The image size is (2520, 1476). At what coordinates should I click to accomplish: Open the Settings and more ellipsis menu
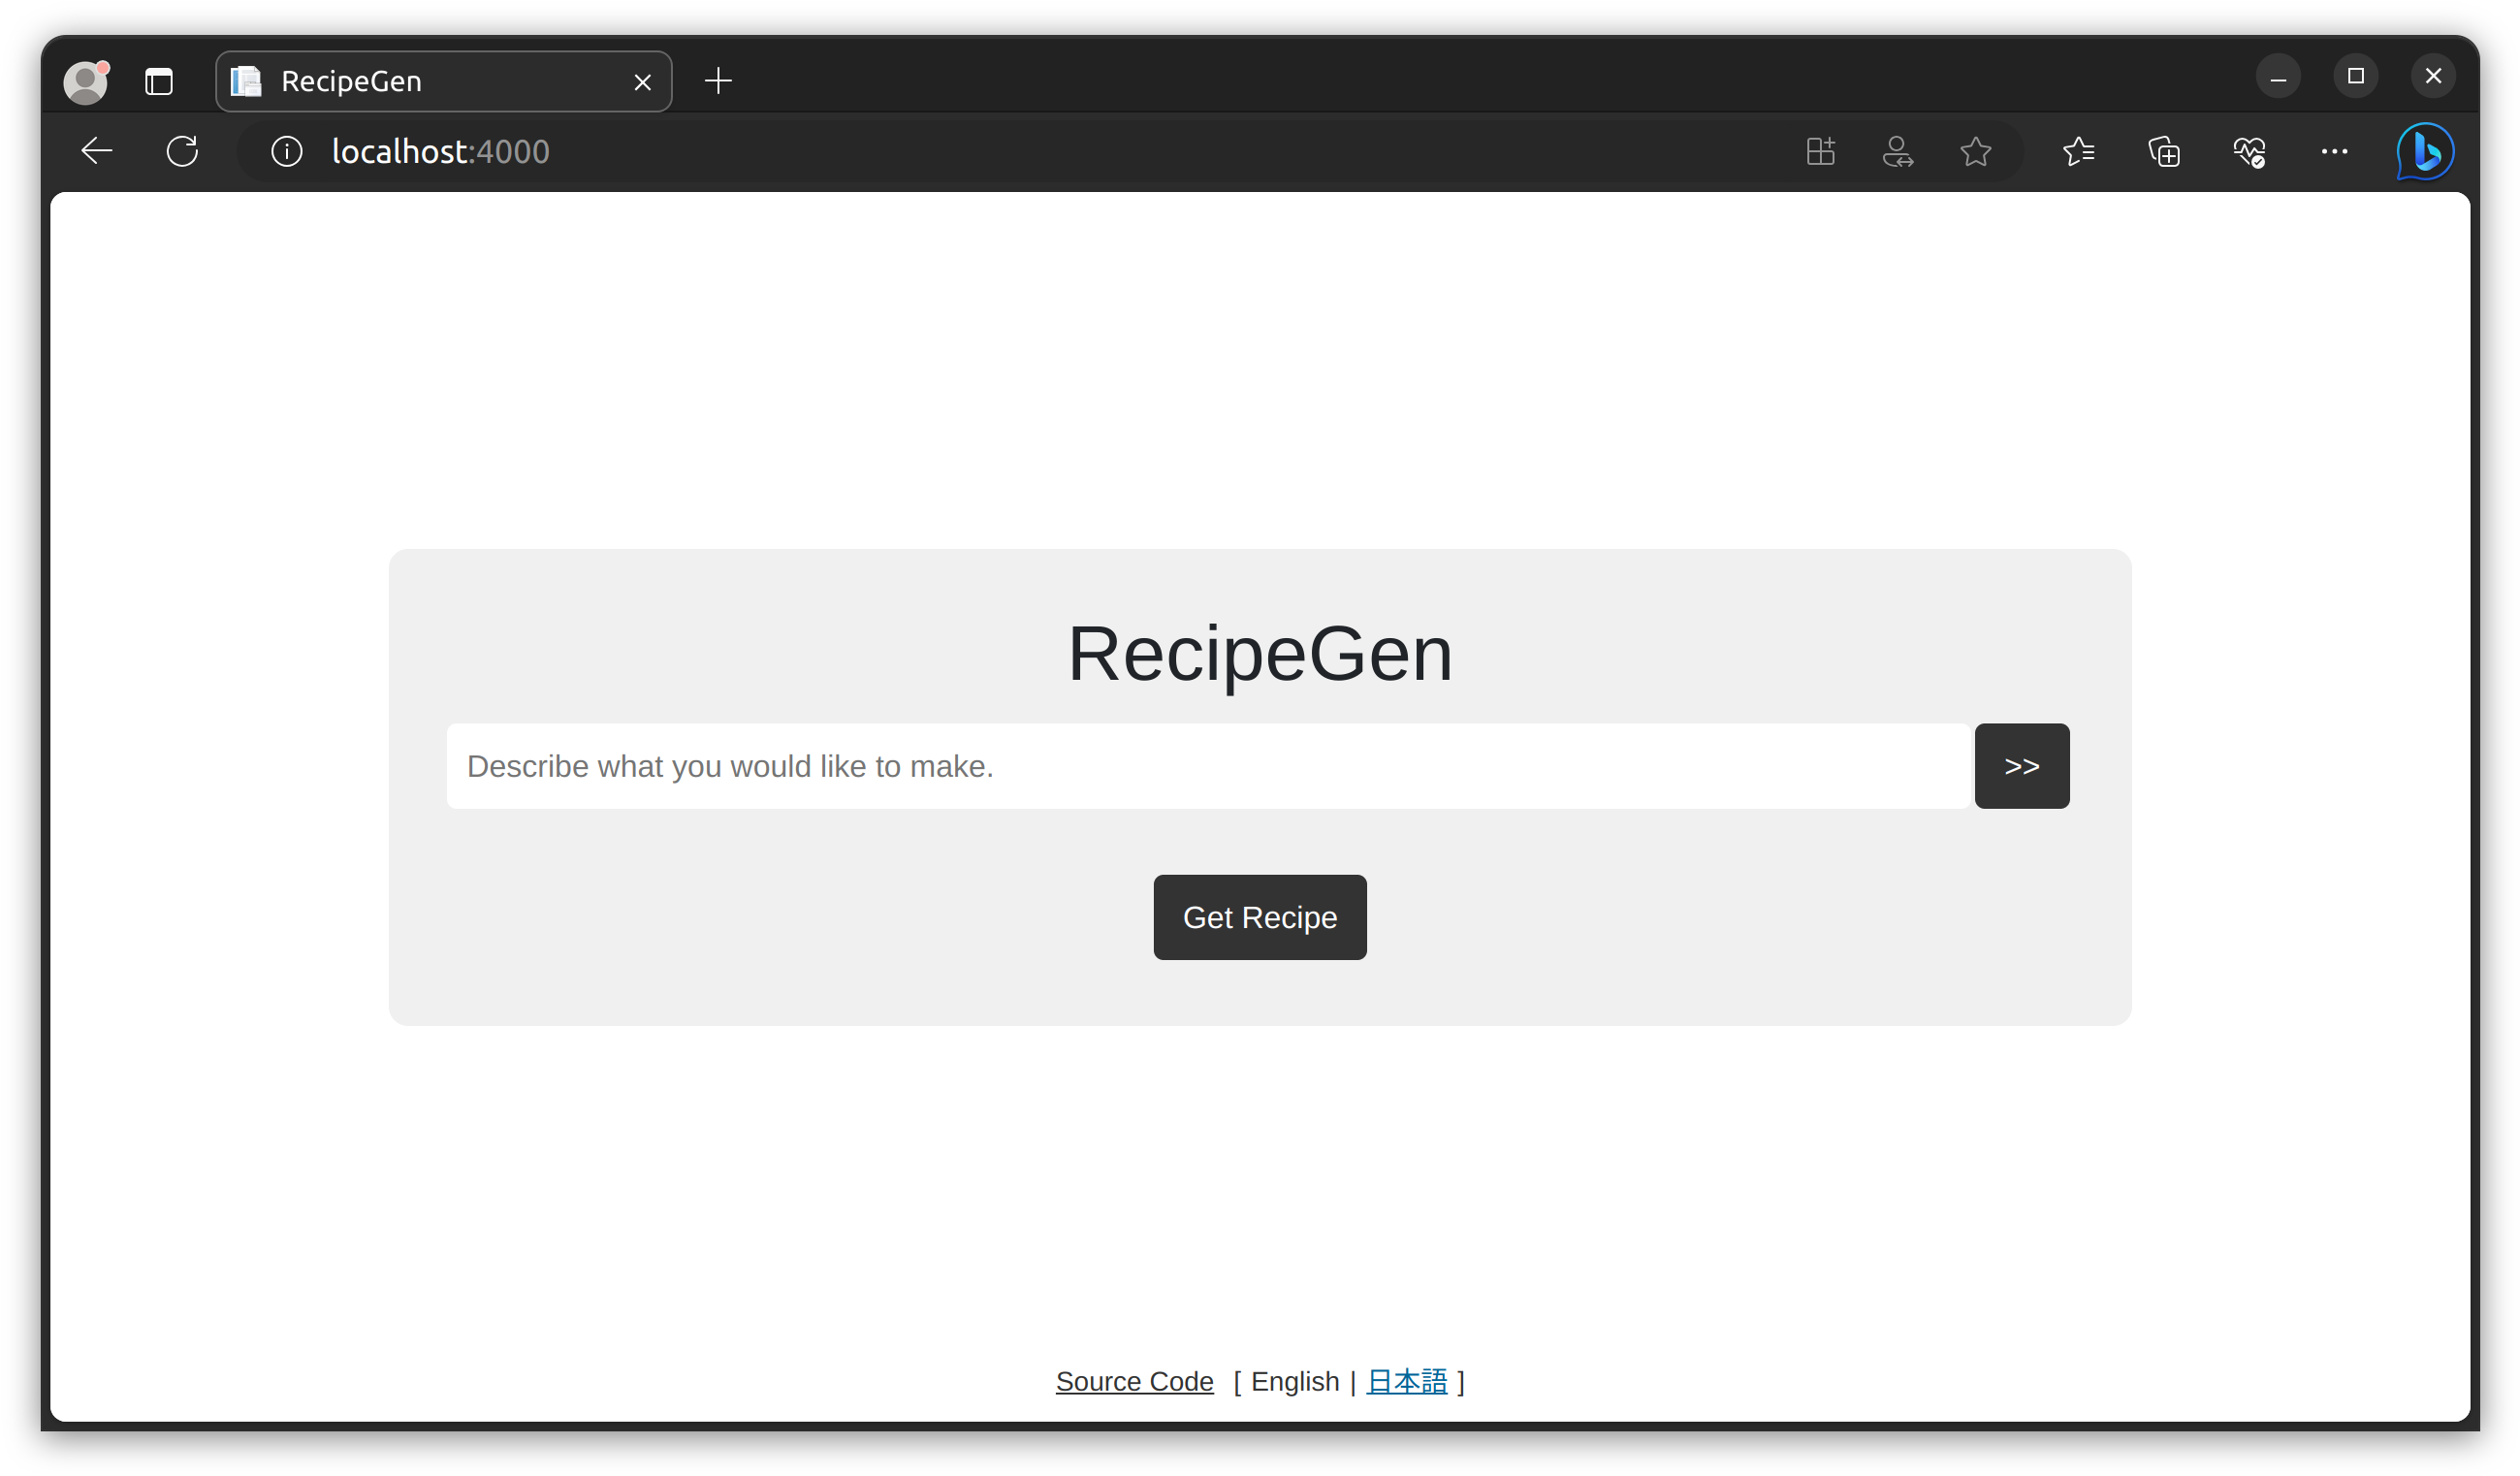click(2334, 152)
